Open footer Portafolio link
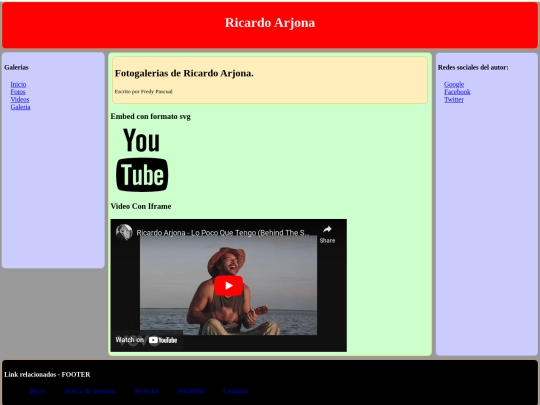The width and height of the screenshot is (540, 405). coord(191,391)
